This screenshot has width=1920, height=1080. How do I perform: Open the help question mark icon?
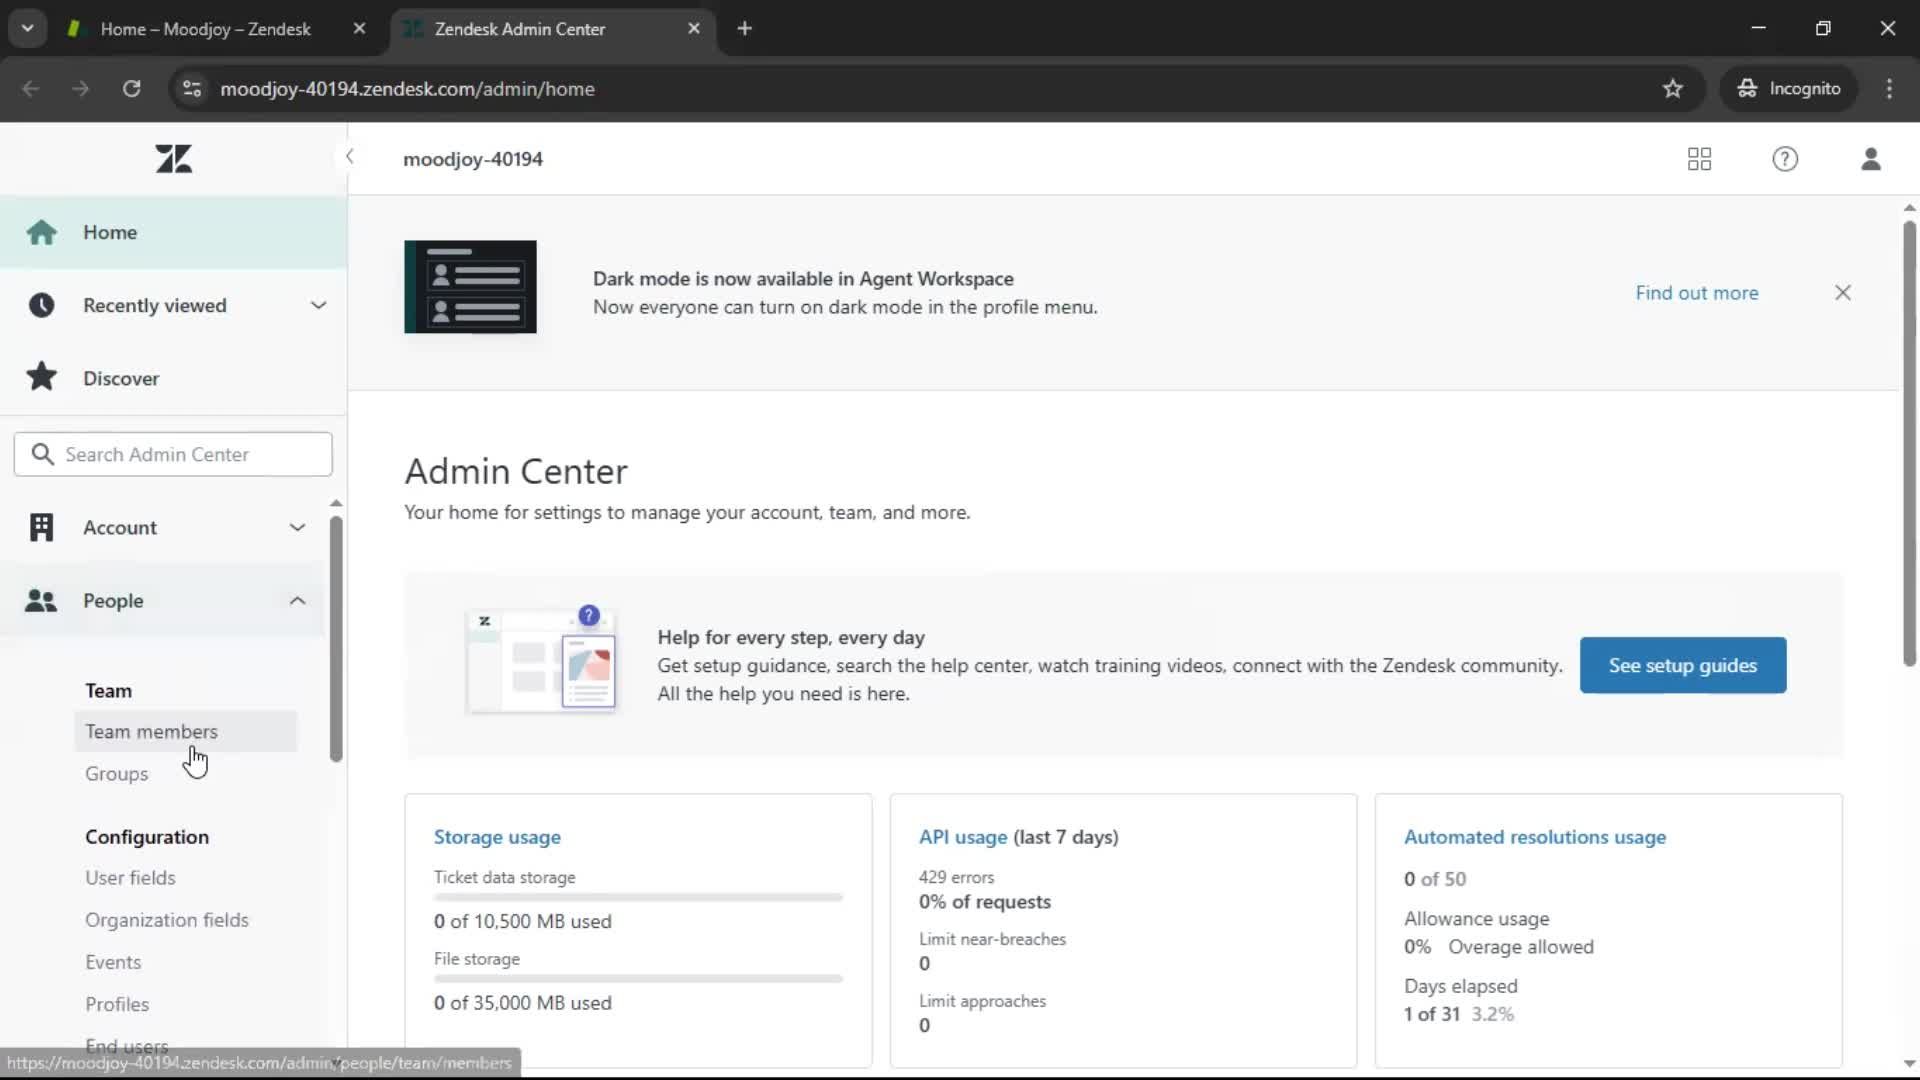point(1785,159)
